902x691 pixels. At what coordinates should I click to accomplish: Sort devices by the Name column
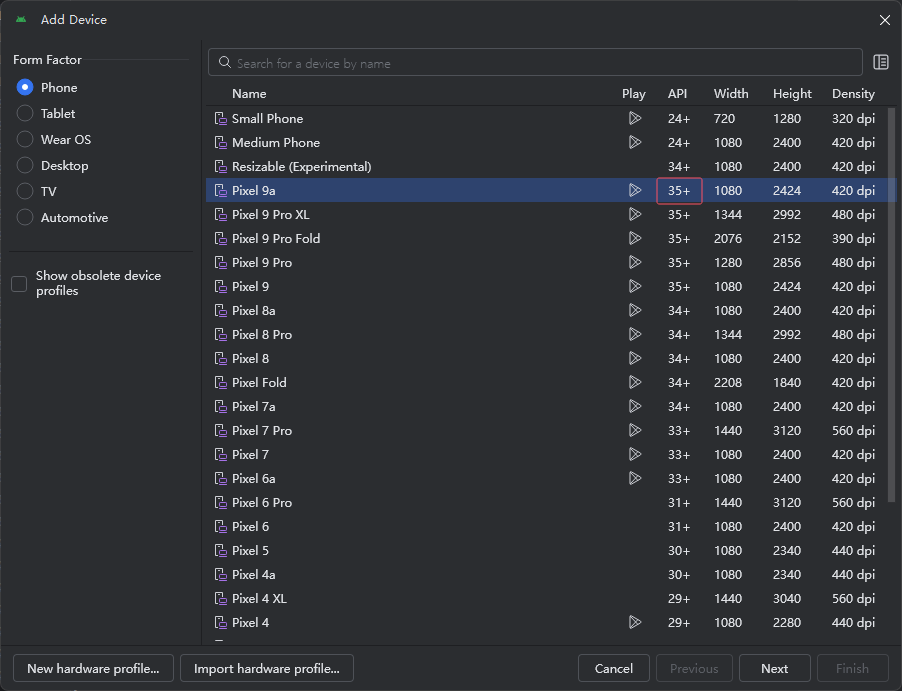[249, 94]
